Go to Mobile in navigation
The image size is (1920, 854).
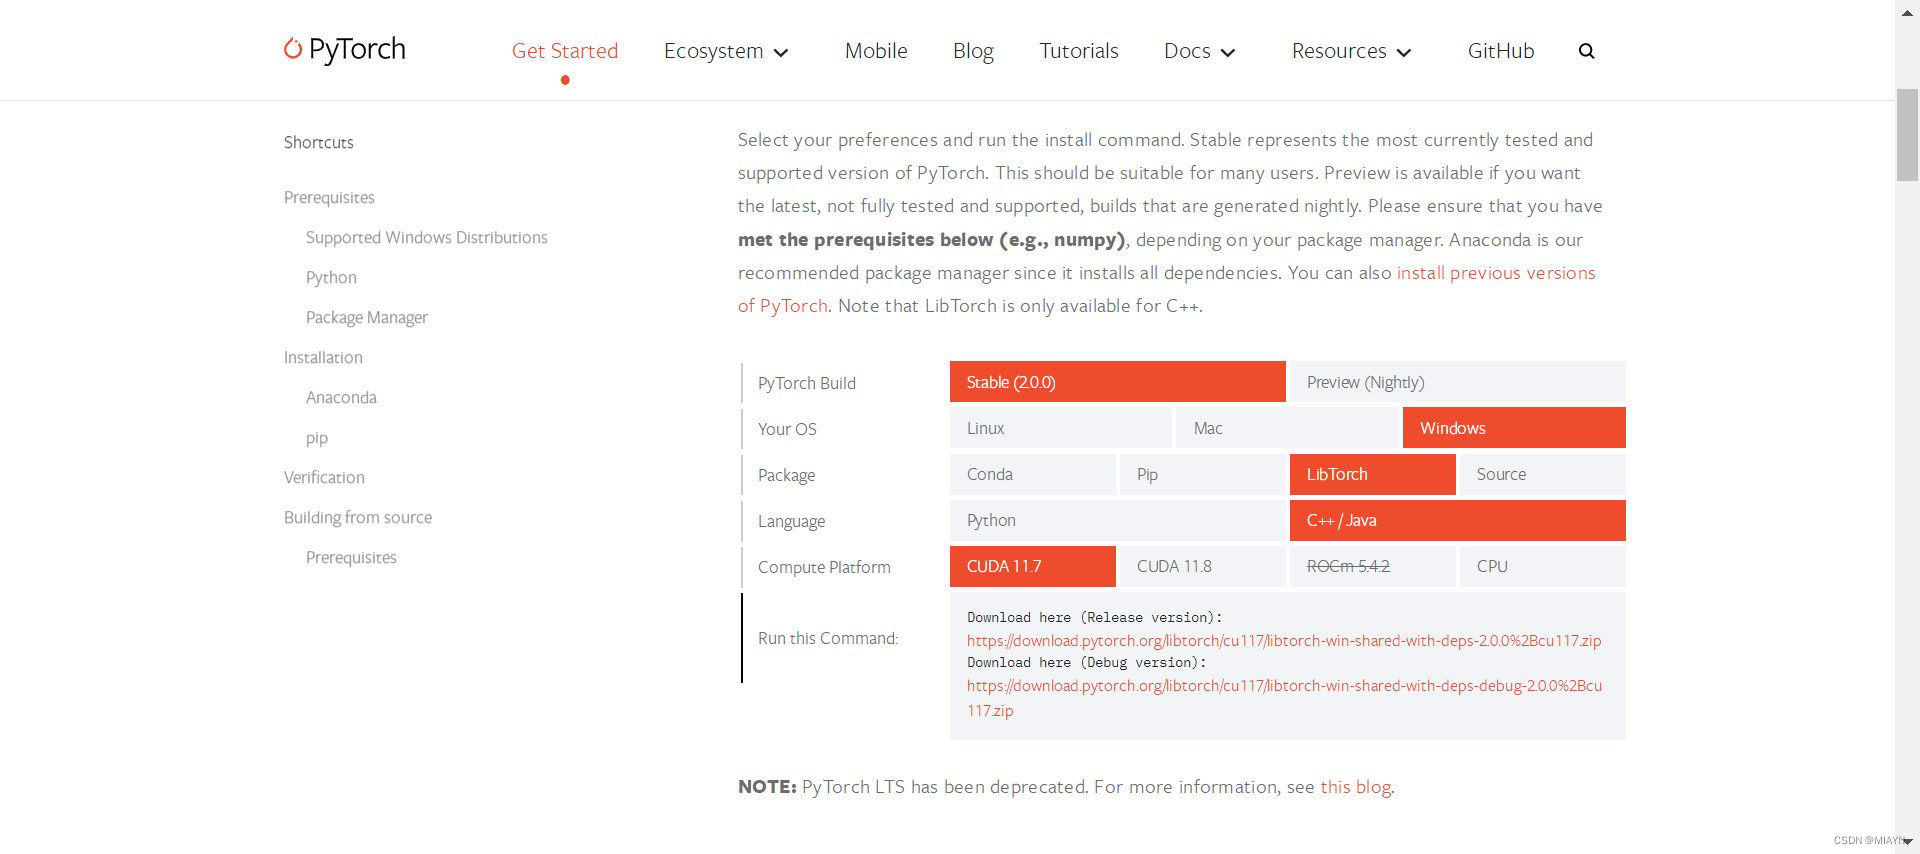pyautogui.click(x=876, y=51)
